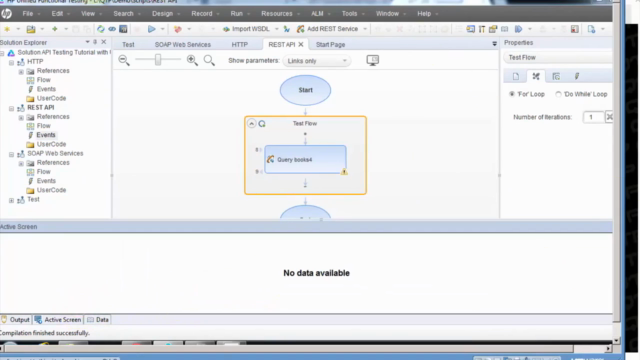
Task: Select Flow under SOAP Web Services
Action: [x=44, y=172]
